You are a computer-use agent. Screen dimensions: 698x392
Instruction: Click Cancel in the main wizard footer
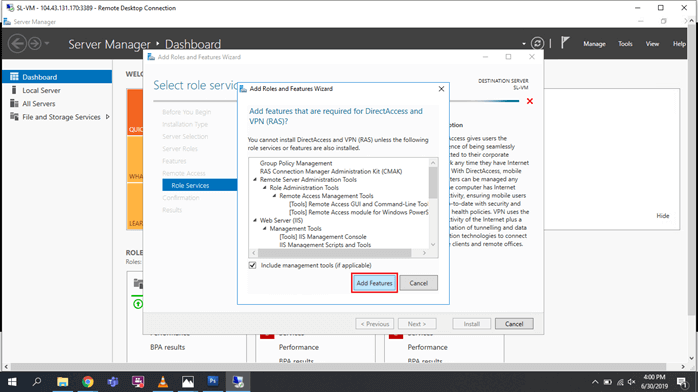[x=514, y=324]
